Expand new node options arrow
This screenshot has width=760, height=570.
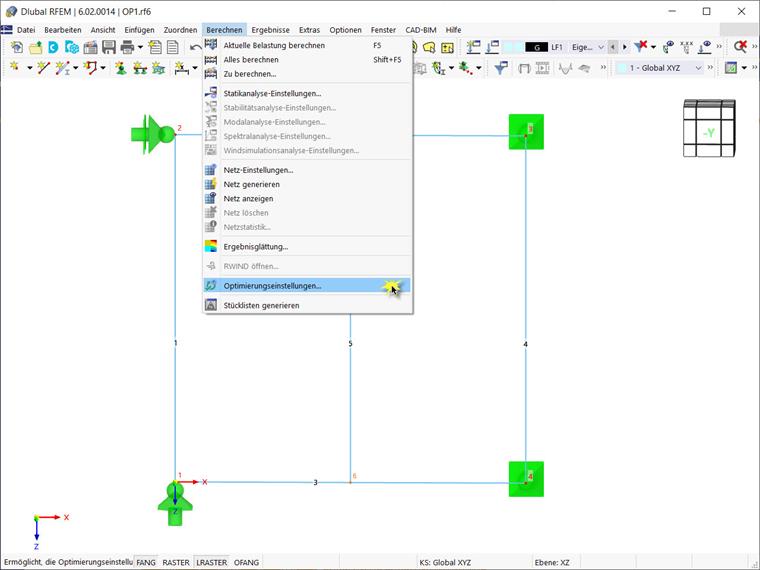tap(30, 68)
